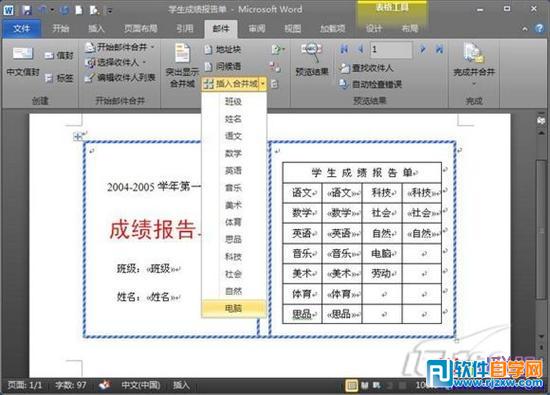Click the «姓名» merge field in document
The width and height of the screenshot is (550, 395).
(161, 297)
